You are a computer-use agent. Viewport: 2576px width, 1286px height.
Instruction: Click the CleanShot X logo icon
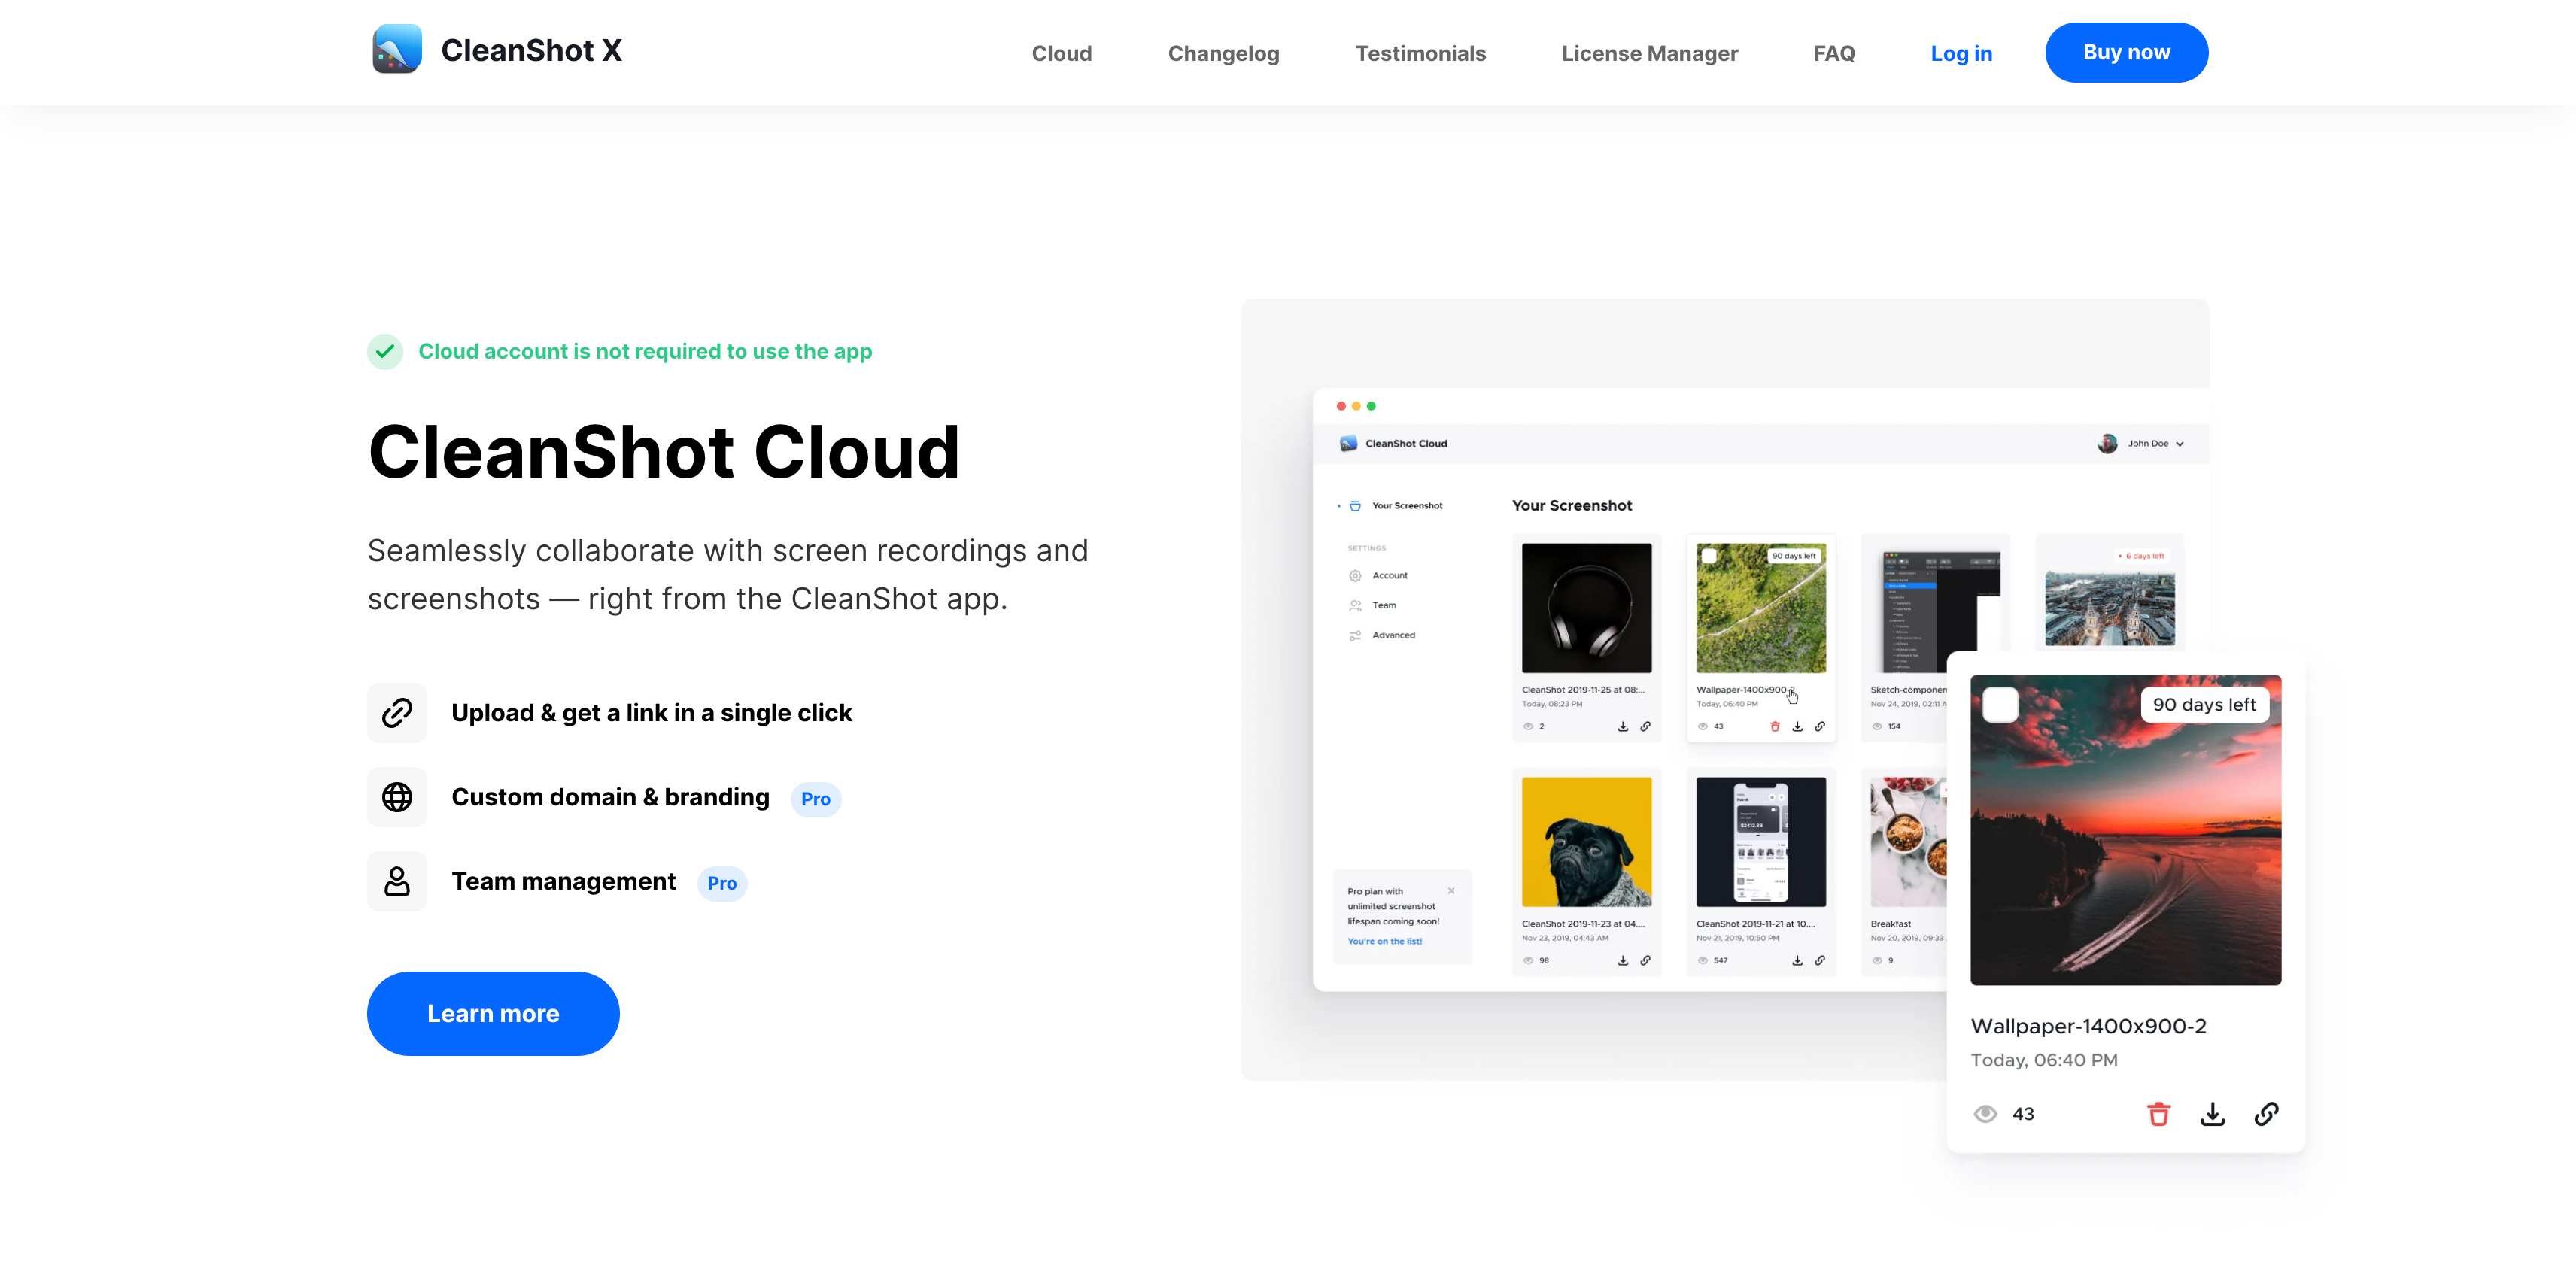397,49
